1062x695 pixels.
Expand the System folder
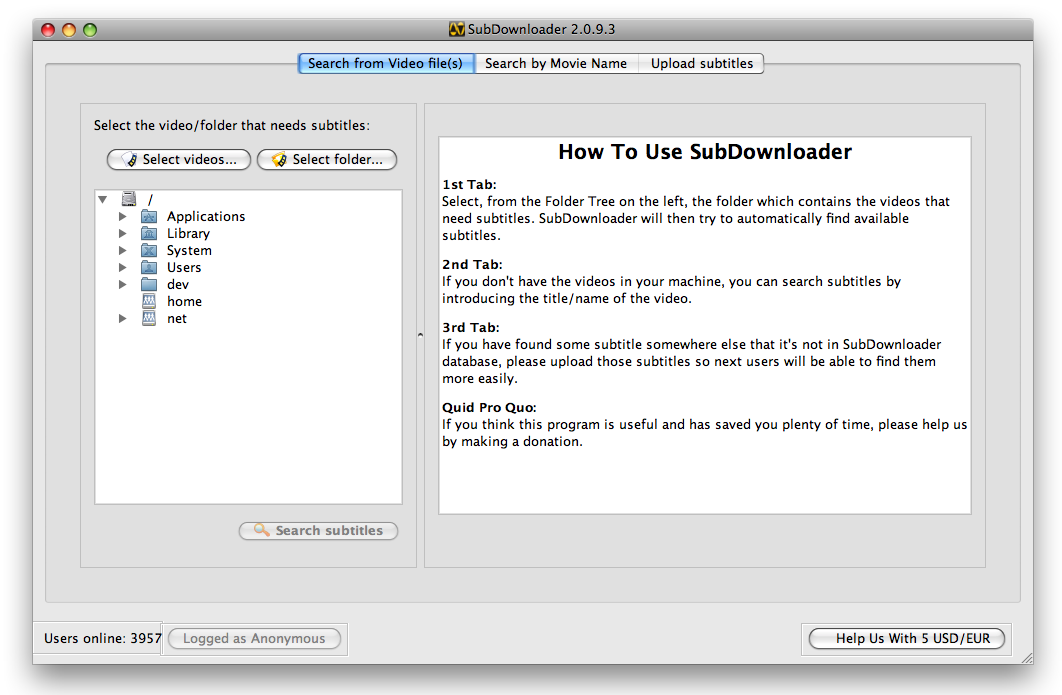[123, 251]
